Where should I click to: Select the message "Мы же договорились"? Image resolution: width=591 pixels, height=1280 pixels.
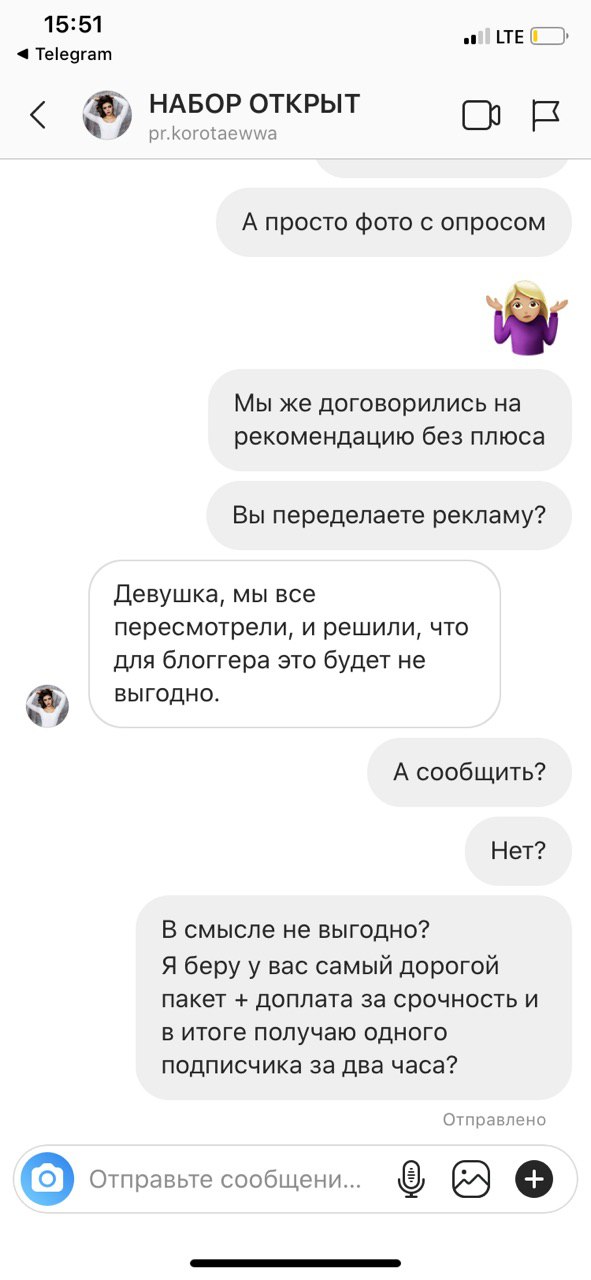[390, 420]
